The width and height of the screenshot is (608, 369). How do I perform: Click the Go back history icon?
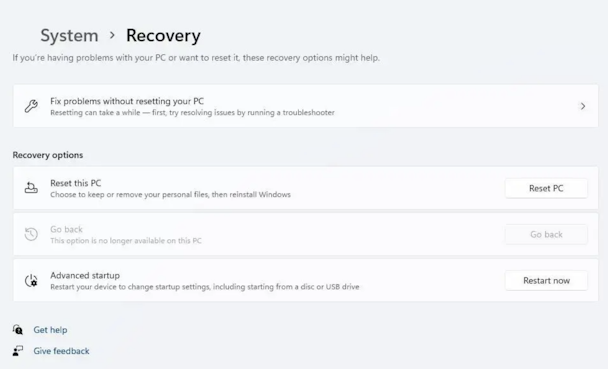[x=31, y=234]
